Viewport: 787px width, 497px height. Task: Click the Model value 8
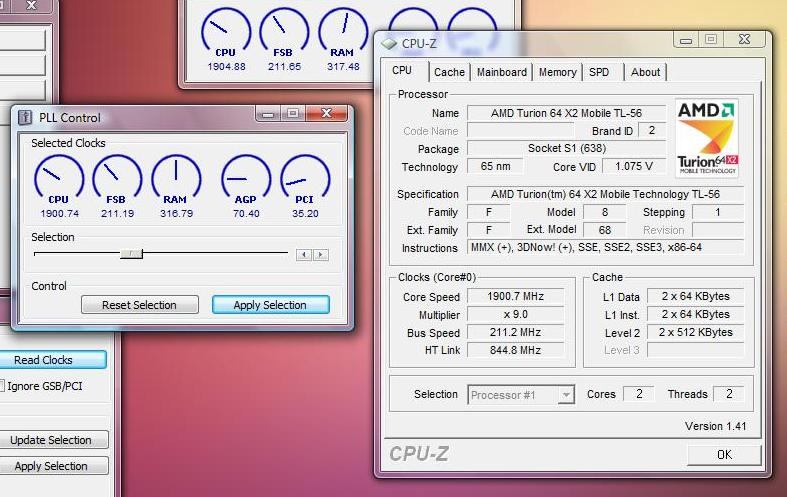pyautogui.click(x=605, y=212)
